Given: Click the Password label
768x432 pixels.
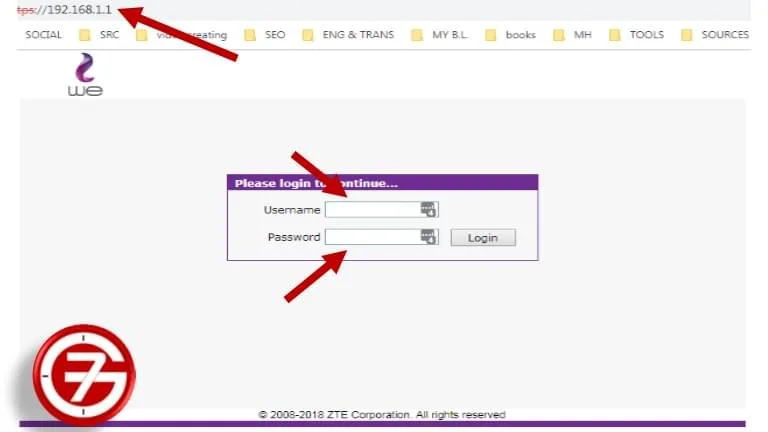Looking at the screenshot, I should click(x=294, y=237).
